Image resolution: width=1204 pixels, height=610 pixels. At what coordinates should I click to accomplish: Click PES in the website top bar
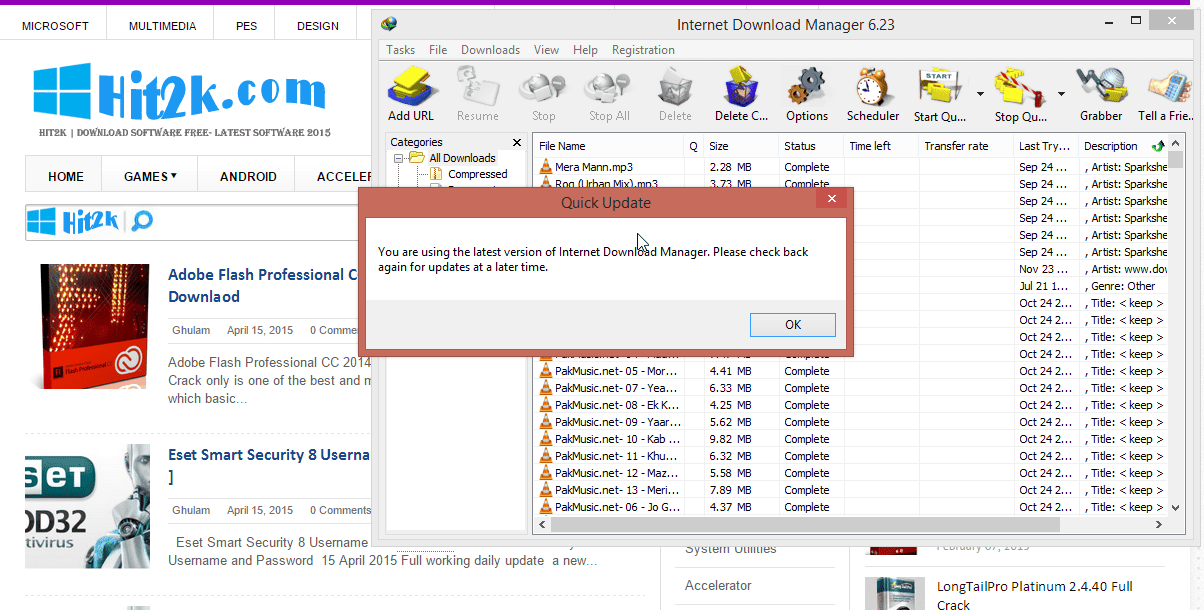[246, 26]
